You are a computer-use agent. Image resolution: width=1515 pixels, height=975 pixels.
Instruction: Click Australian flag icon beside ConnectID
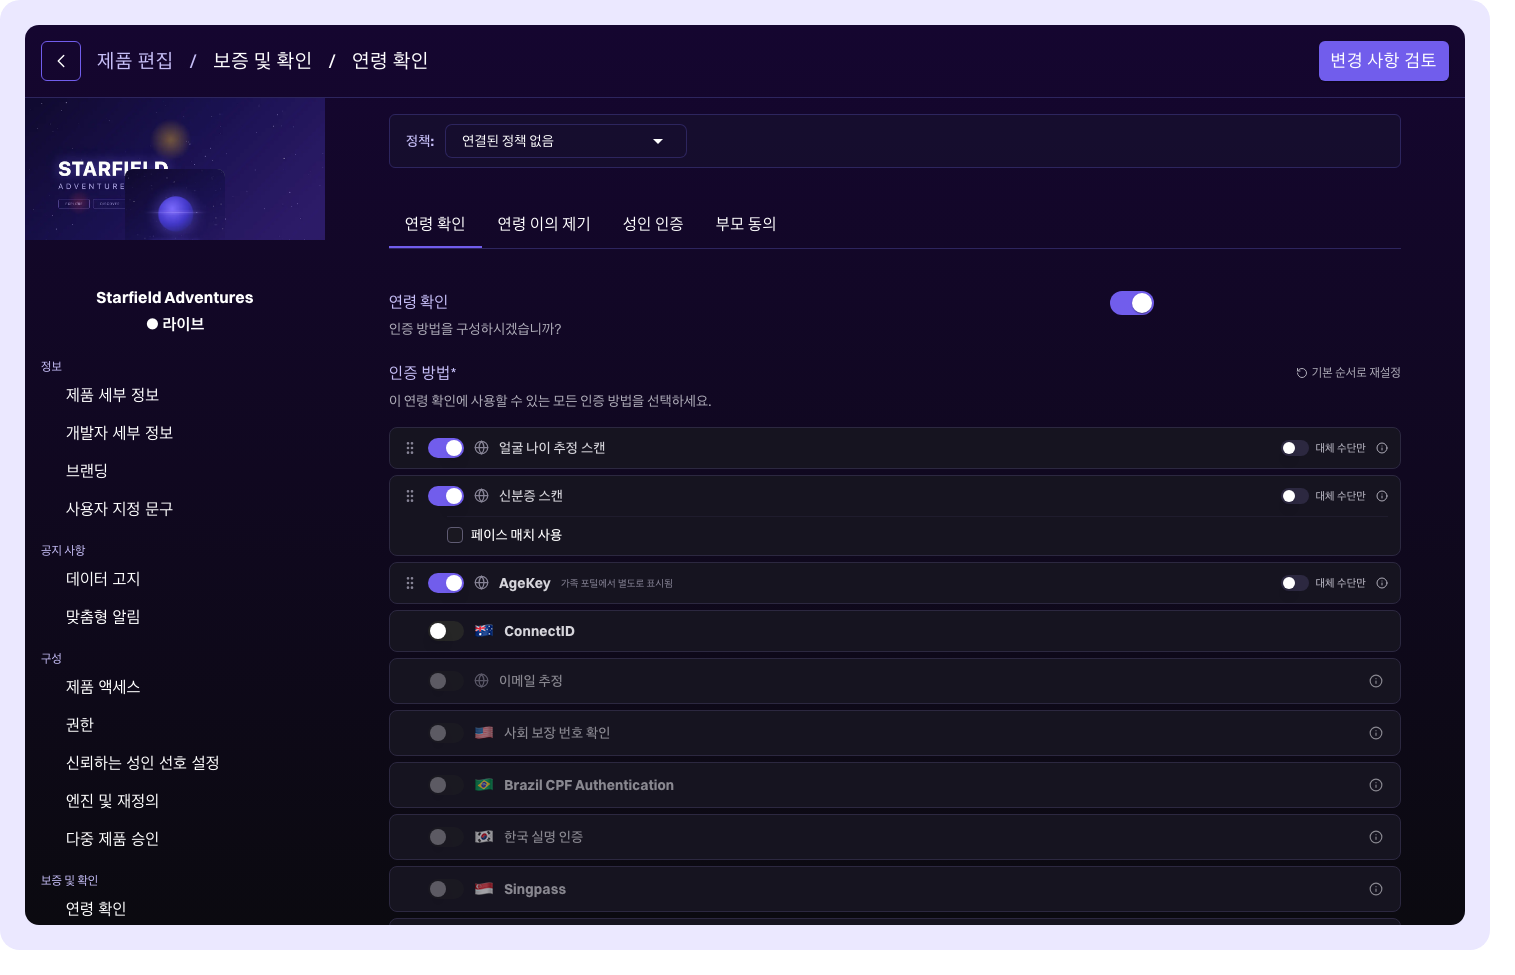pos(484,631)
